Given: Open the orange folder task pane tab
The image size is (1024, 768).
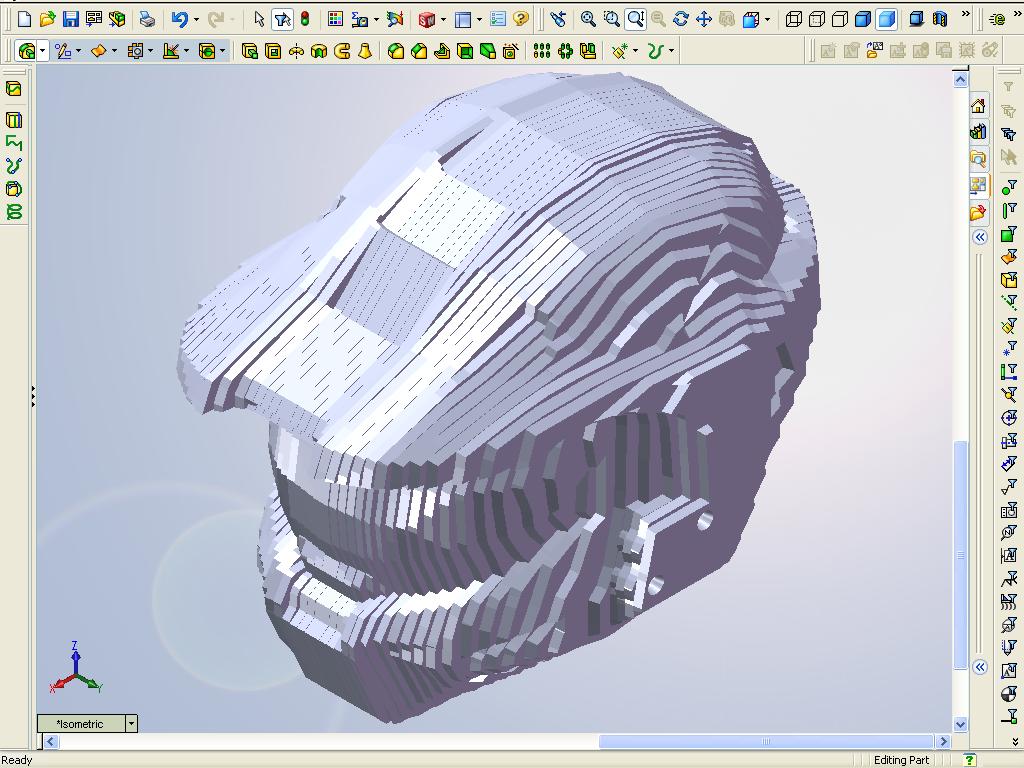Looking at the screenshot, I should [978, 212].
